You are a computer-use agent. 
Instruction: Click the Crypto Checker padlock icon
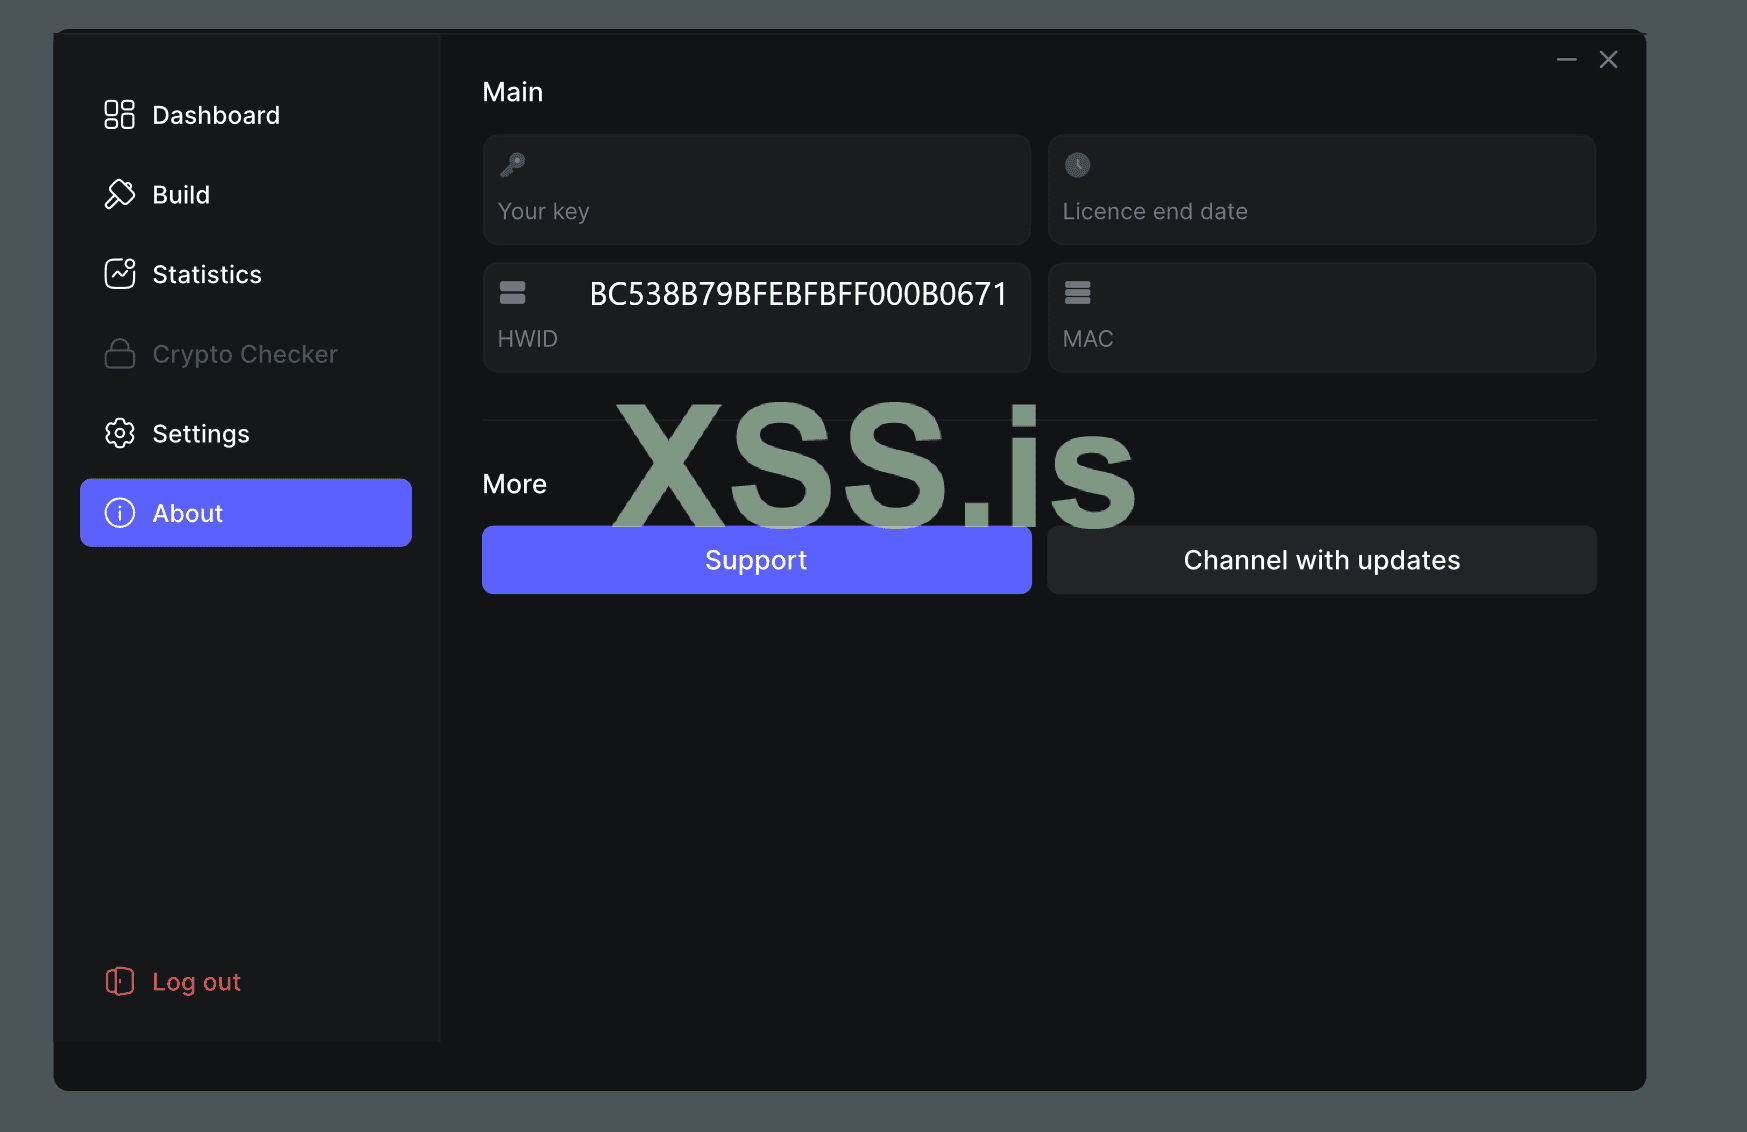click(x=119, y=353)
